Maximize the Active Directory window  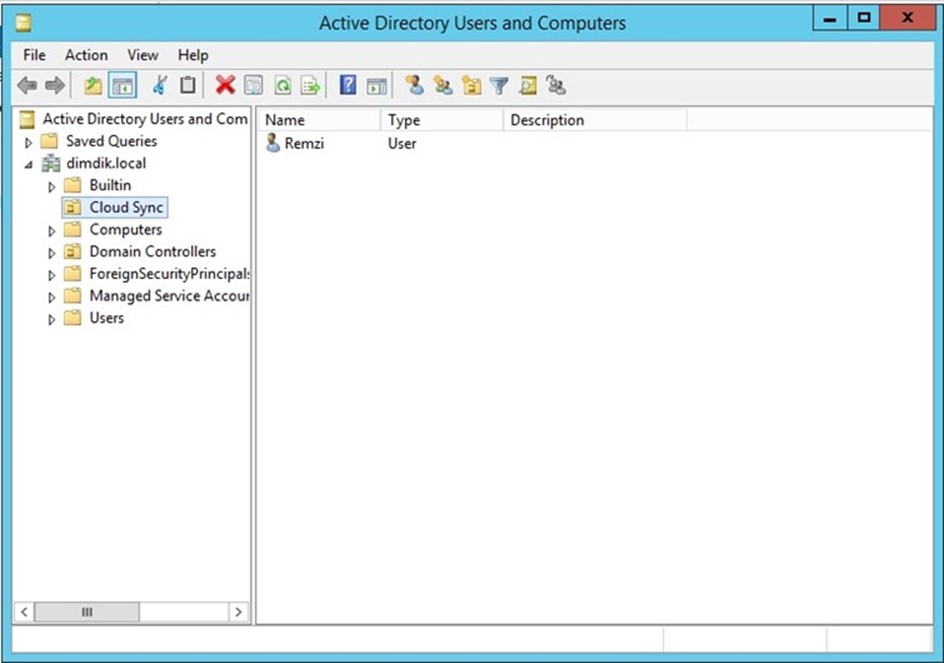(864, 18)
